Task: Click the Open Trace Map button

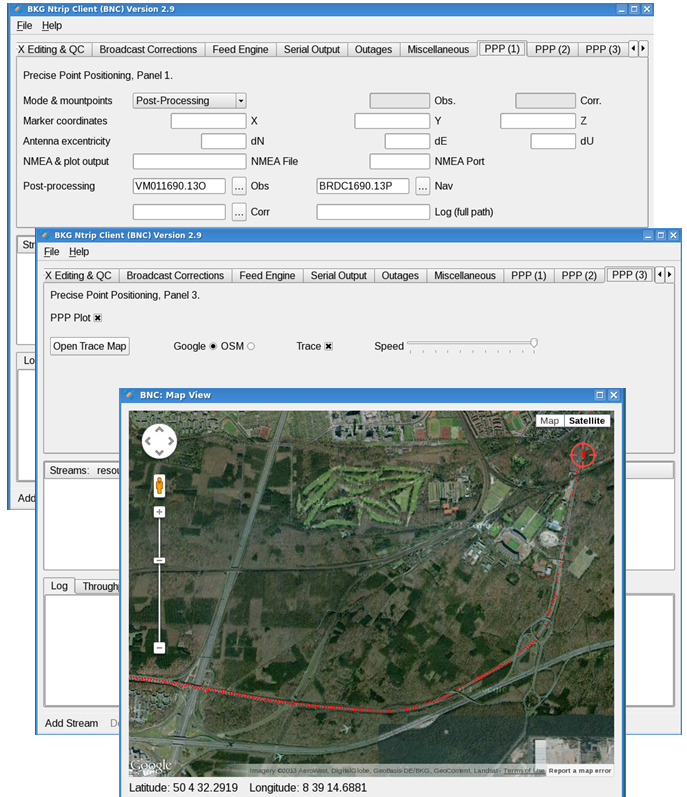Action: tap(90, 346)
